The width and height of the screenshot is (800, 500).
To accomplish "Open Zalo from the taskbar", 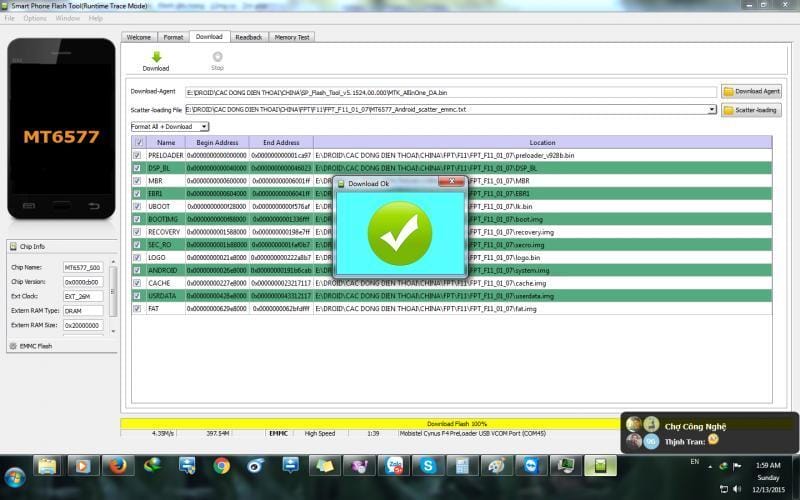I will click(394, 466).
